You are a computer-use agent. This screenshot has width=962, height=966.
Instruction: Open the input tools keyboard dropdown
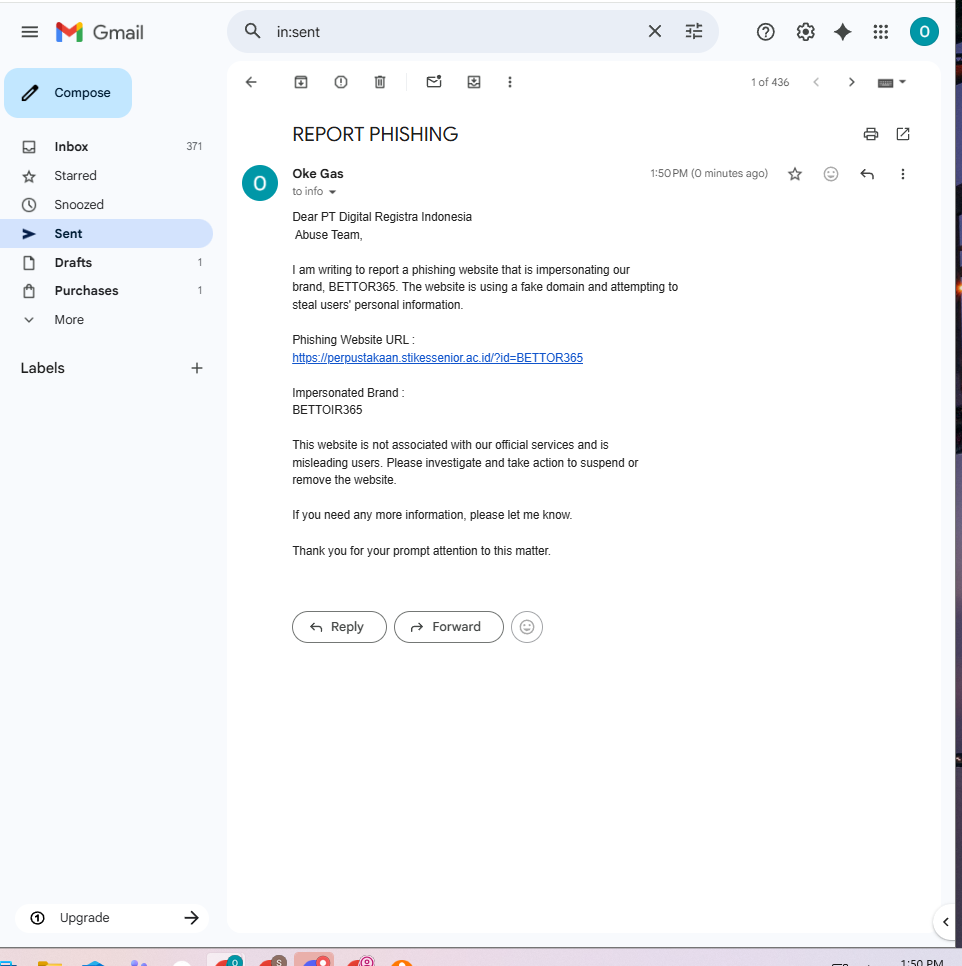click(891, 82)
